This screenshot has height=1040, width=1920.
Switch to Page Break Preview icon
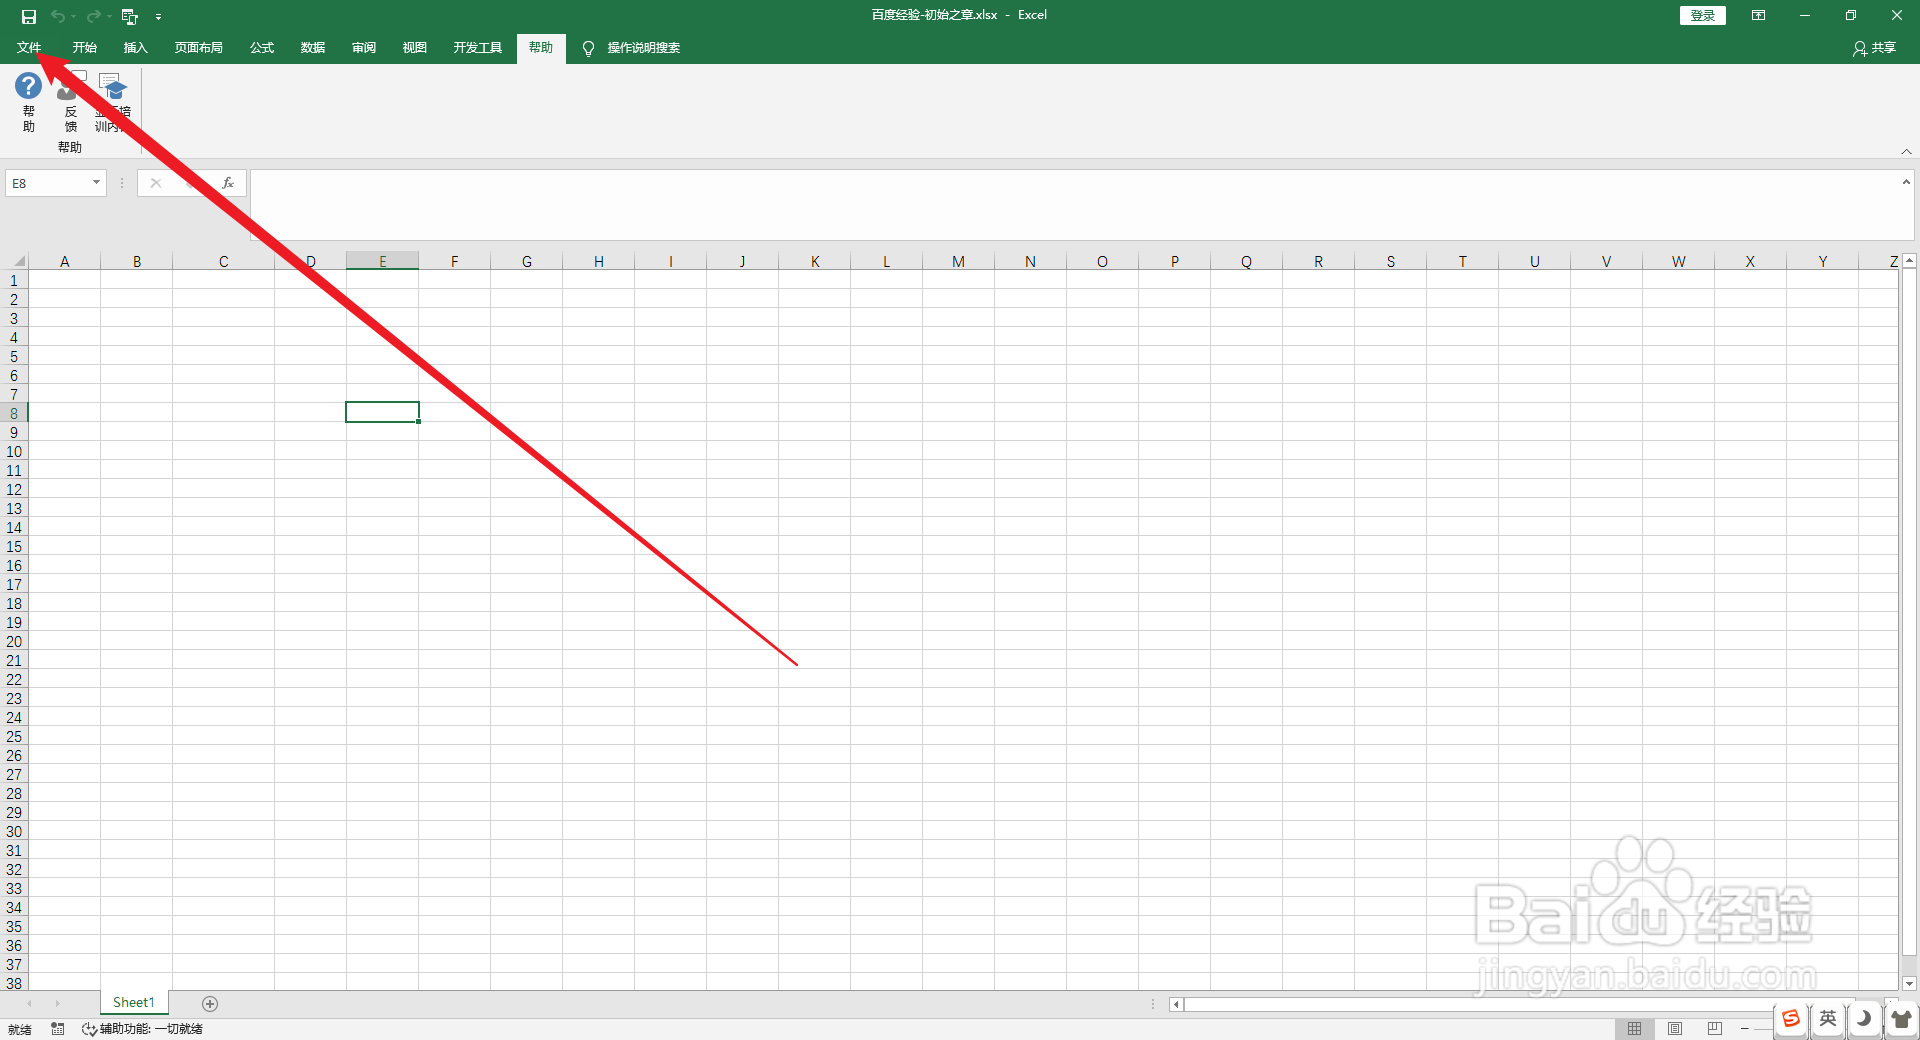(1715, 1029)
